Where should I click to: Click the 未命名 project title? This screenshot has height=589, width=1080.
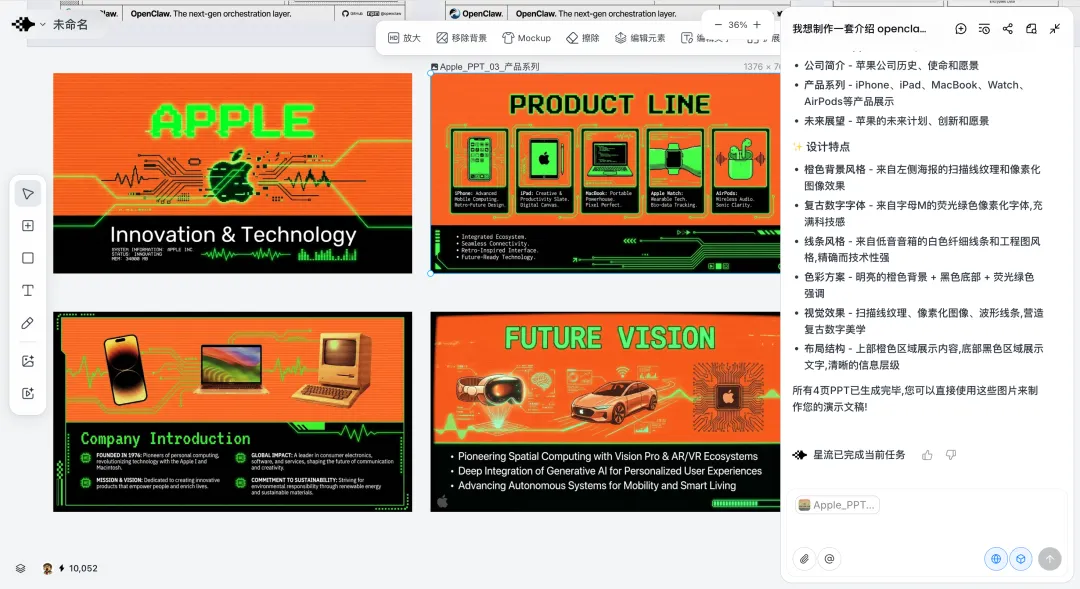click(70, 24)
